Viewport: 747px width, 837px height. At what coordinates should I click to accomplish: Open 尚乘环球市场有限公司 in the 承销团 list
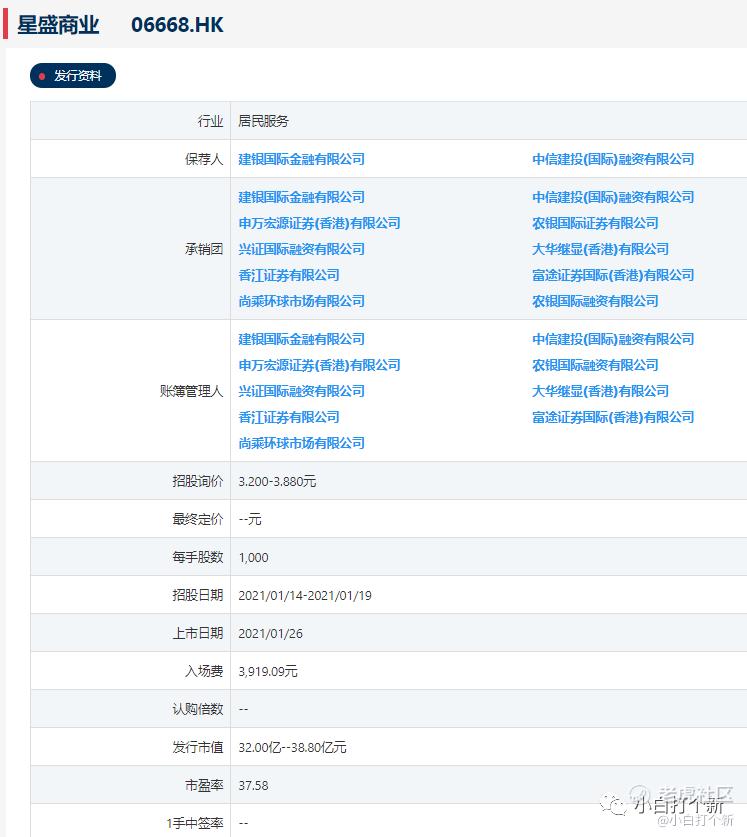point(301,301)
